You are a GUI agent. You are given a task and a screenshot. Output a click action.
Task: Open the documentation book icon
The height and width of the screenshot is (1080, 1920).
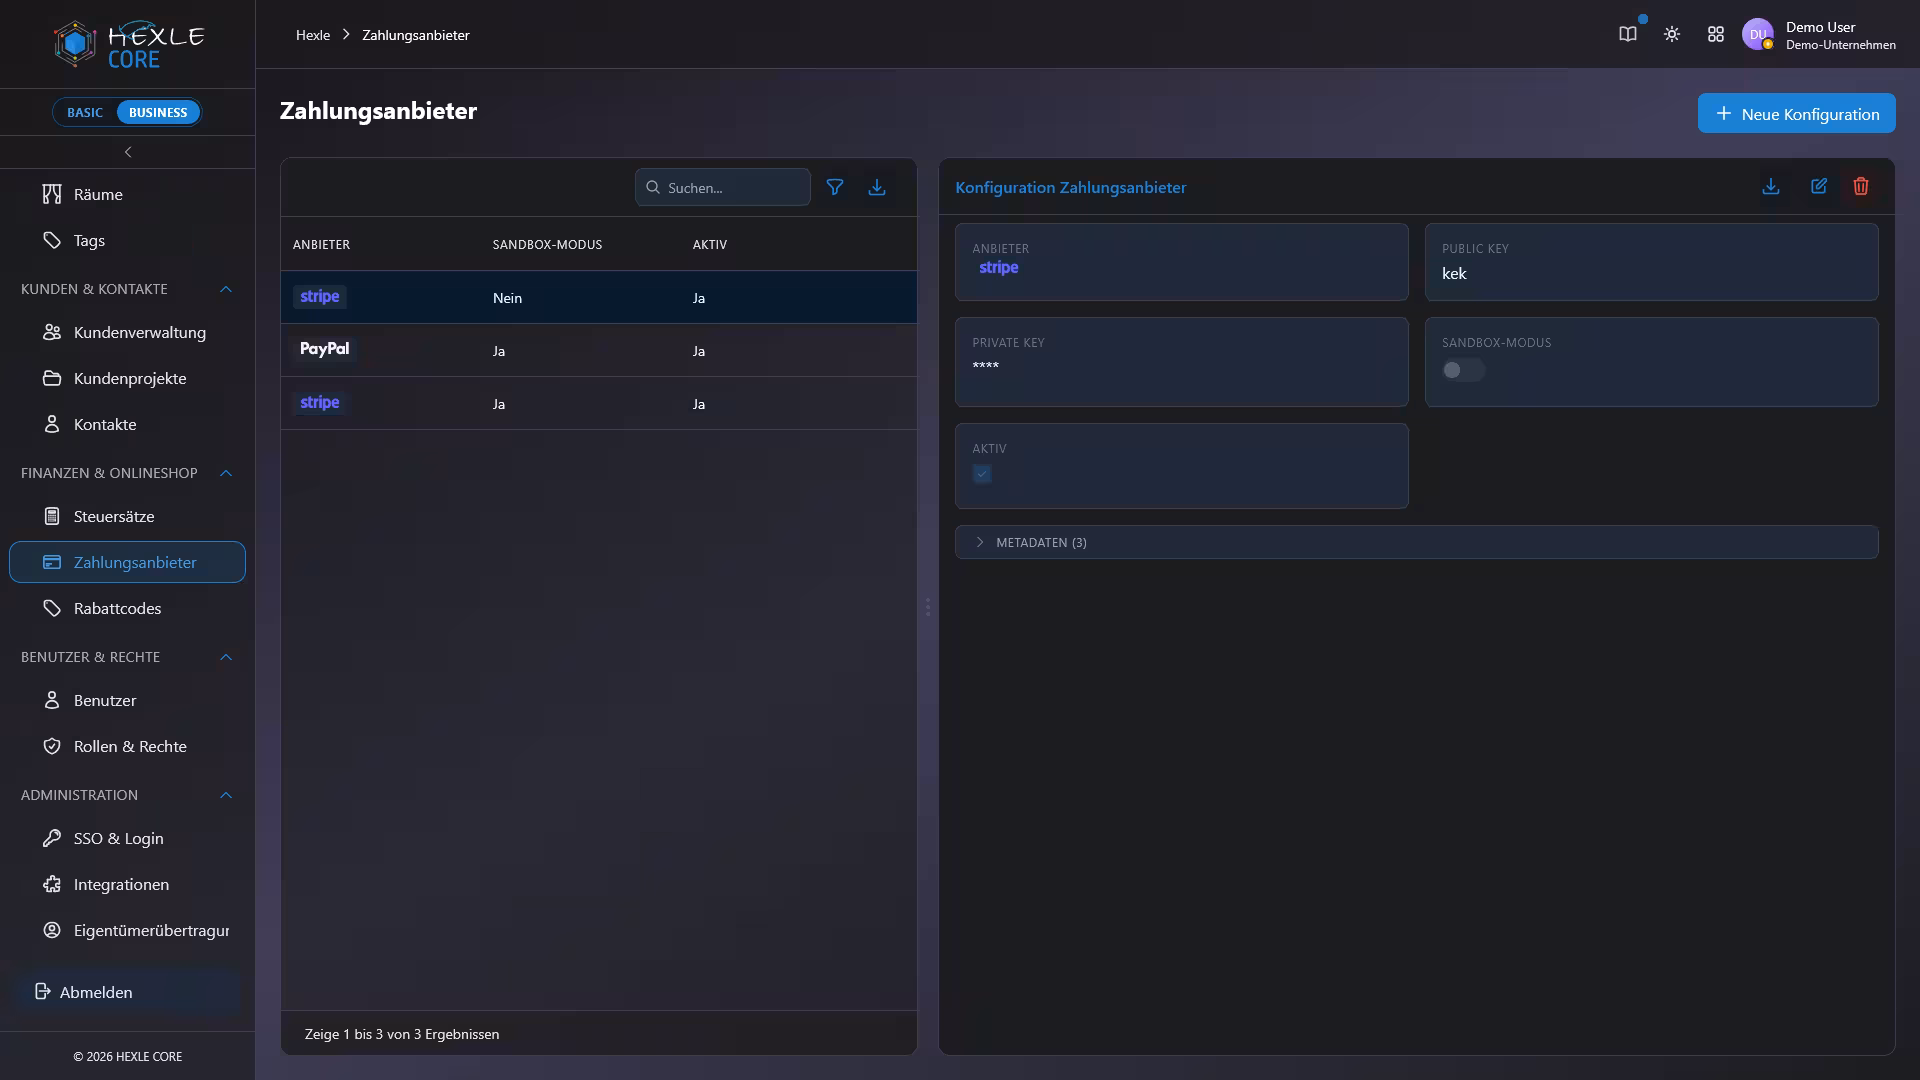click(x=1628, y=34)
